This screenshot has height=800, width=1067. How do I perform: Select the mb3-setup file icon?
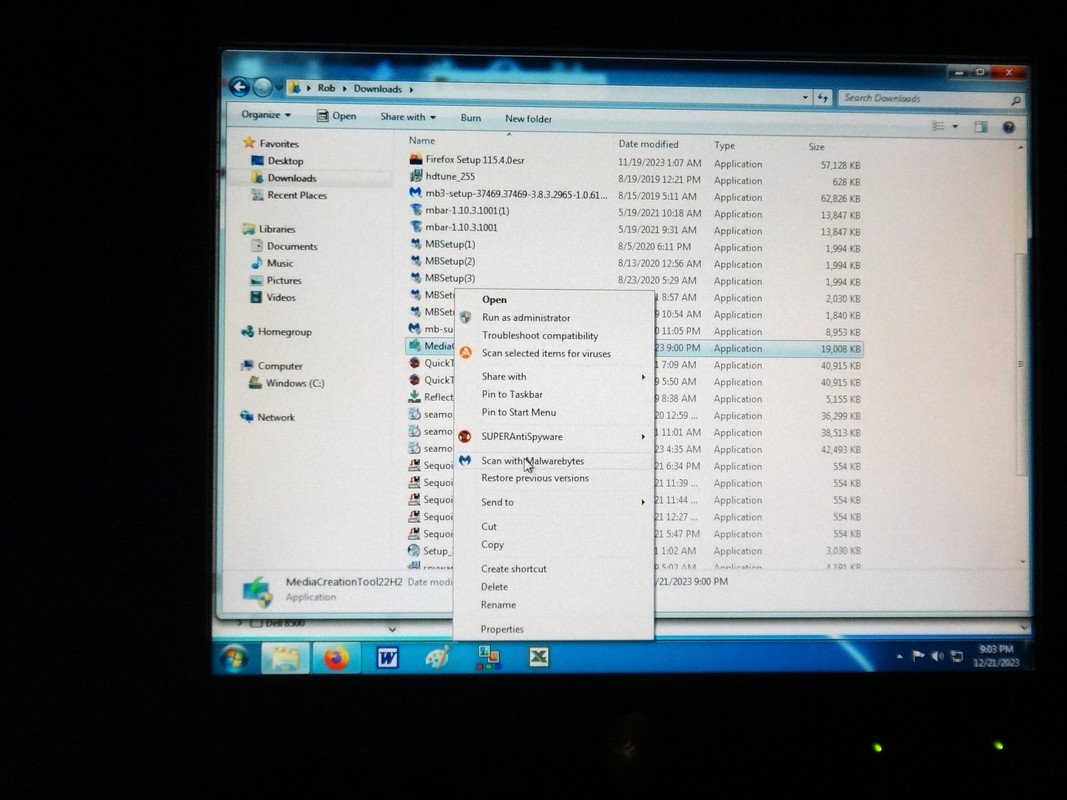[415, 193]
